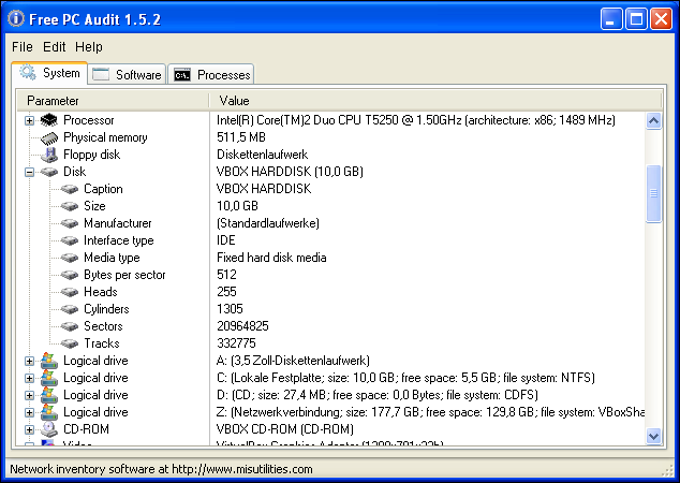Image resolution: width=680 pixels, height=483 pixels.
Task: Select the Bytes per sector row
Action: click(x=125, y=275)
